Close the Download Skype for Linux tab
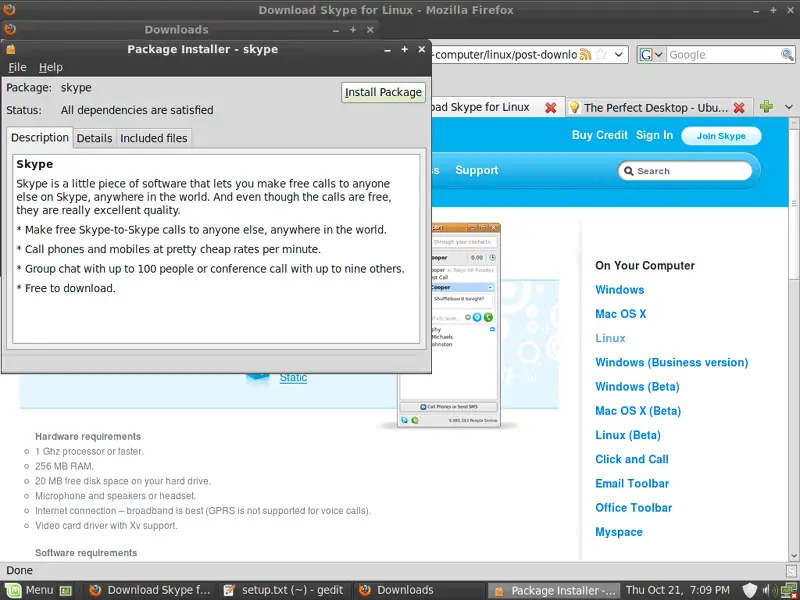800x600 pixels. (551, 108)
